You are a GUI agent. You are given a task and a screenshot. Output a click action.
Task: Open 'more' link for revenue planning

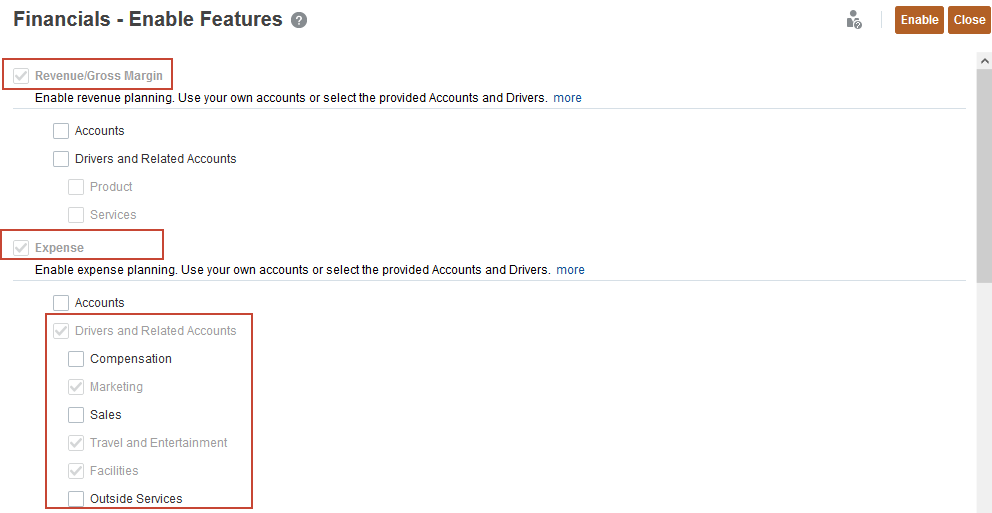tap(568, 98)
